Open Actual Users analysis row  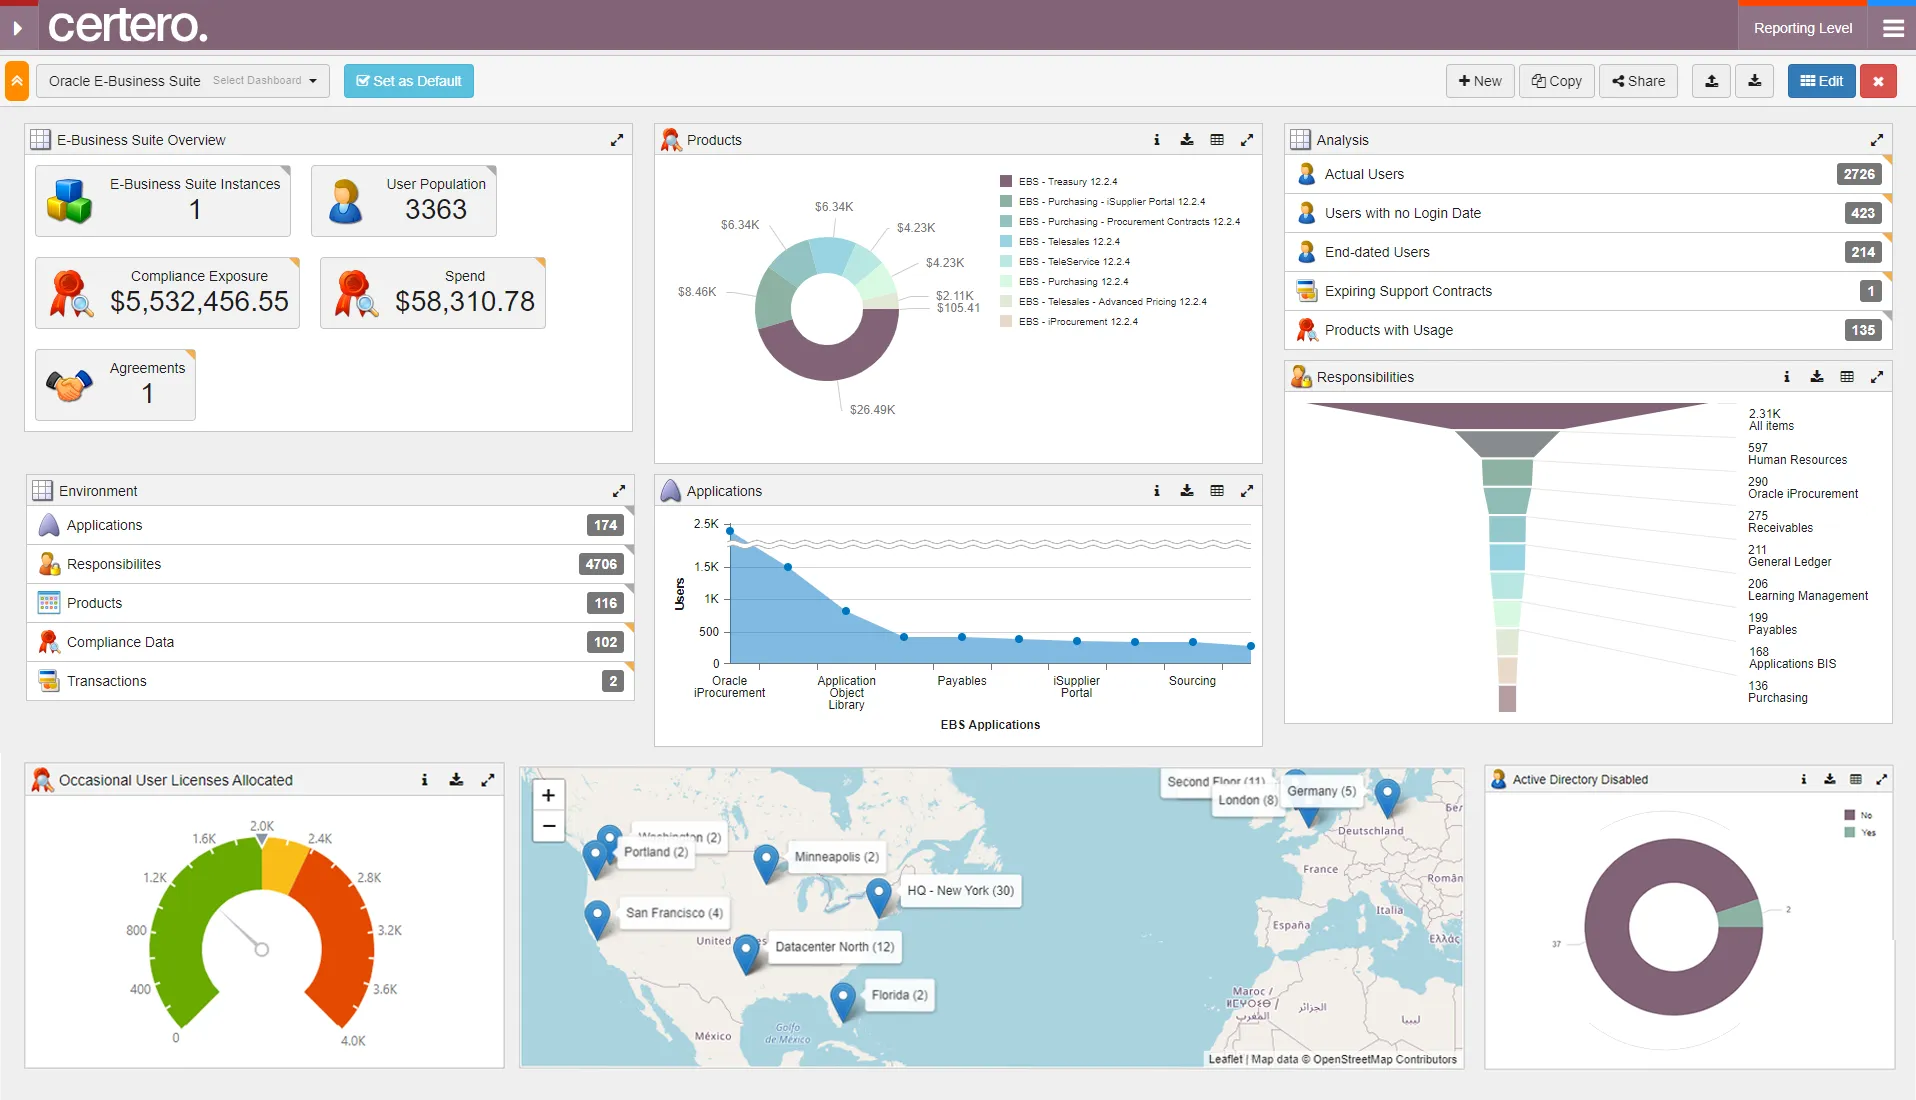pos(1588,174)
